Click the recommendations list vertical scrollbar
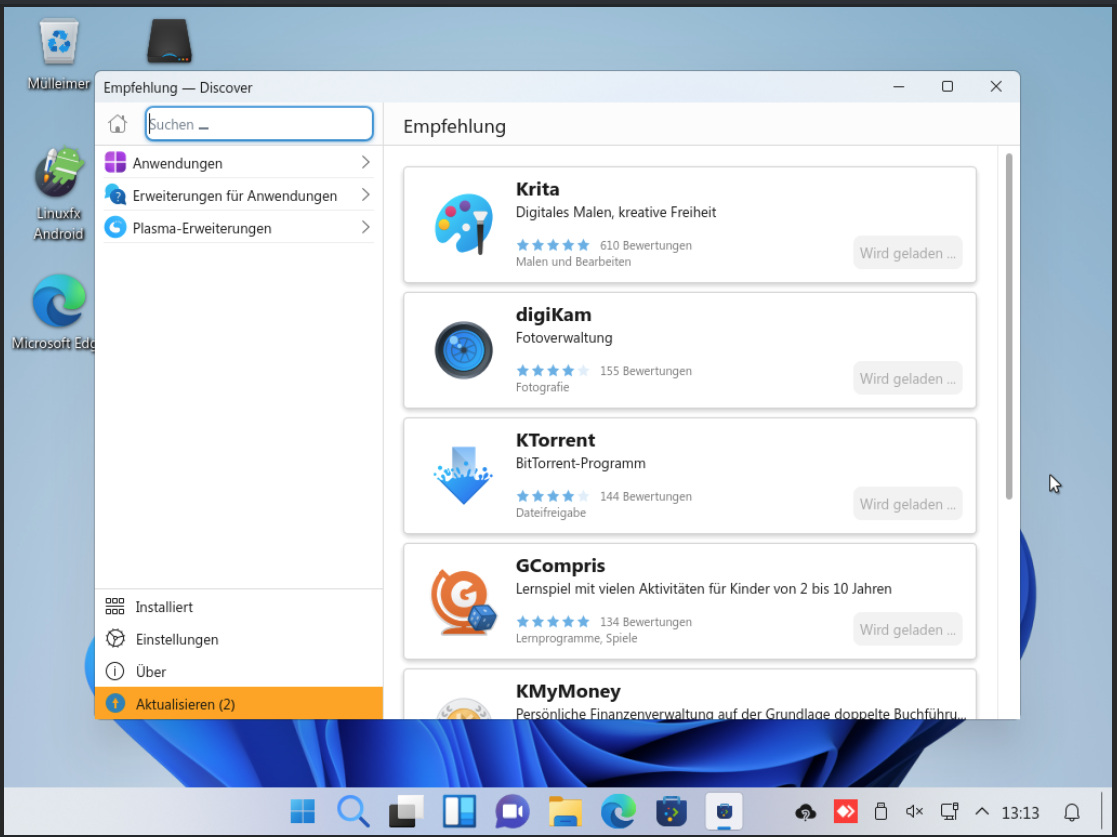 (x=1009, y=326)
